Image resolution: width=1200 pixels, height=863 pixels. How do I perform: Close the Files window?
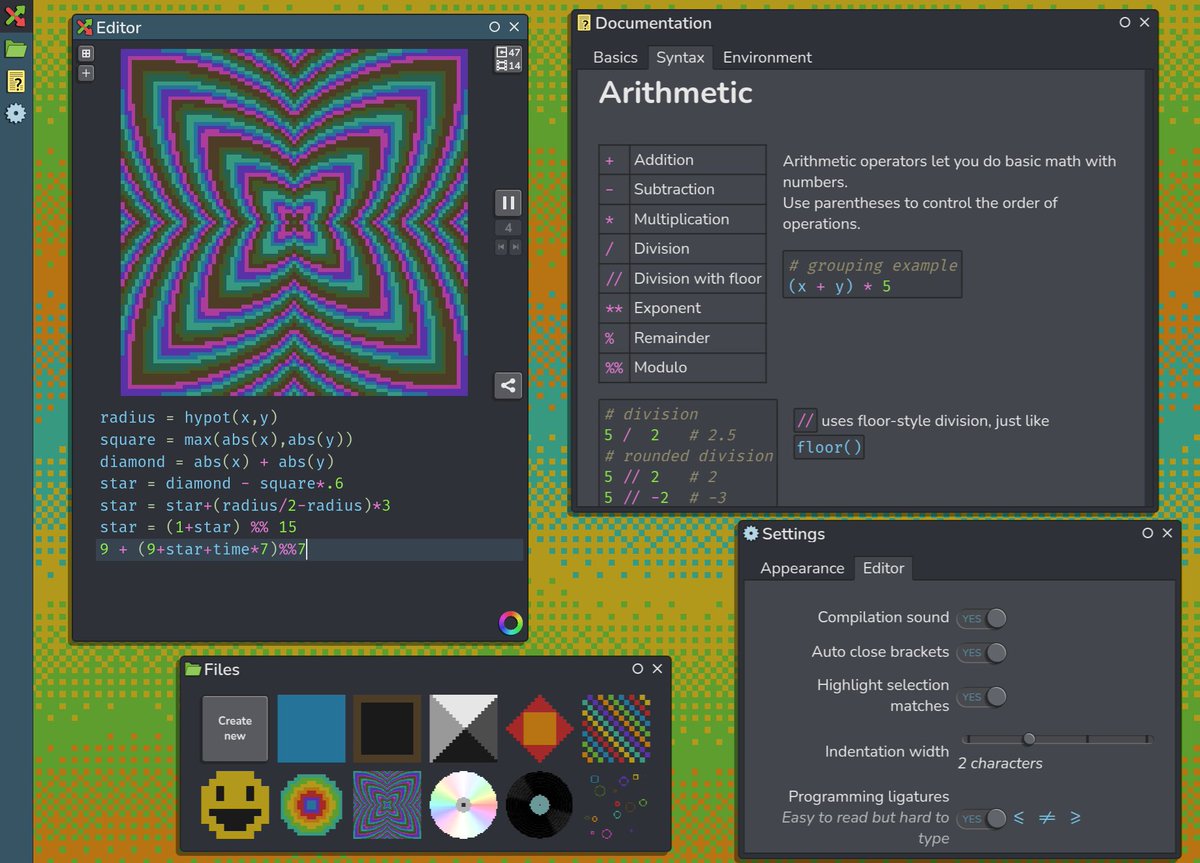click(657, 668)
